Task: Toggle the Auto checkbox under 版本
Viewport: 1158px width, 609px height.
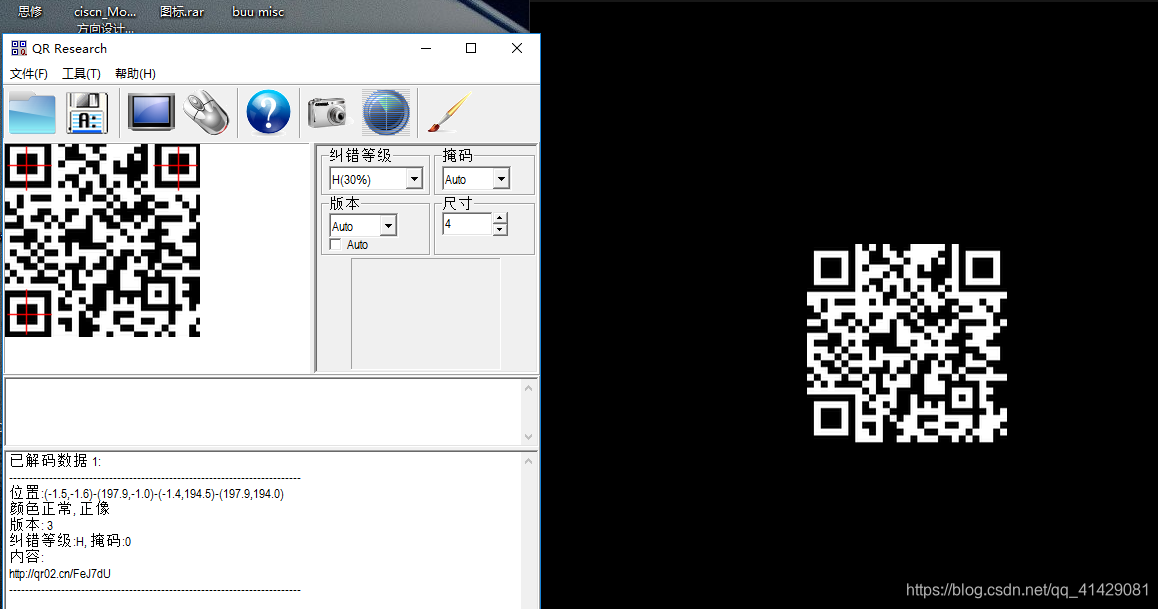Action: (335, 244)
